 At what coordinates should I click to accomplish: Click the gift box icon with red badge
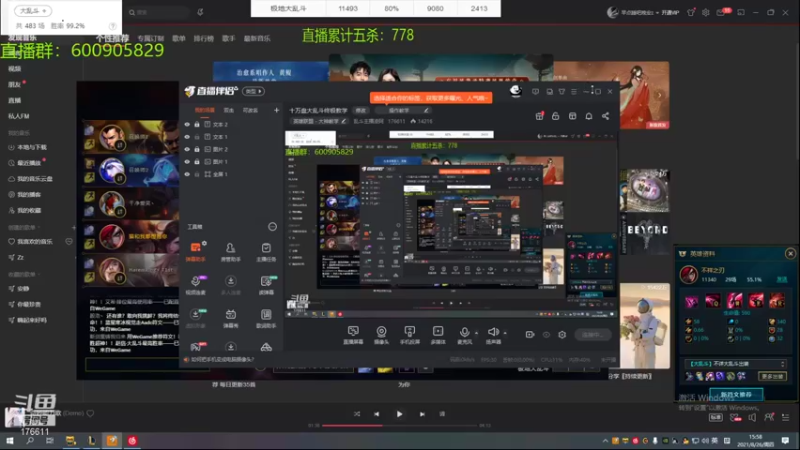(x=539, y=116)
